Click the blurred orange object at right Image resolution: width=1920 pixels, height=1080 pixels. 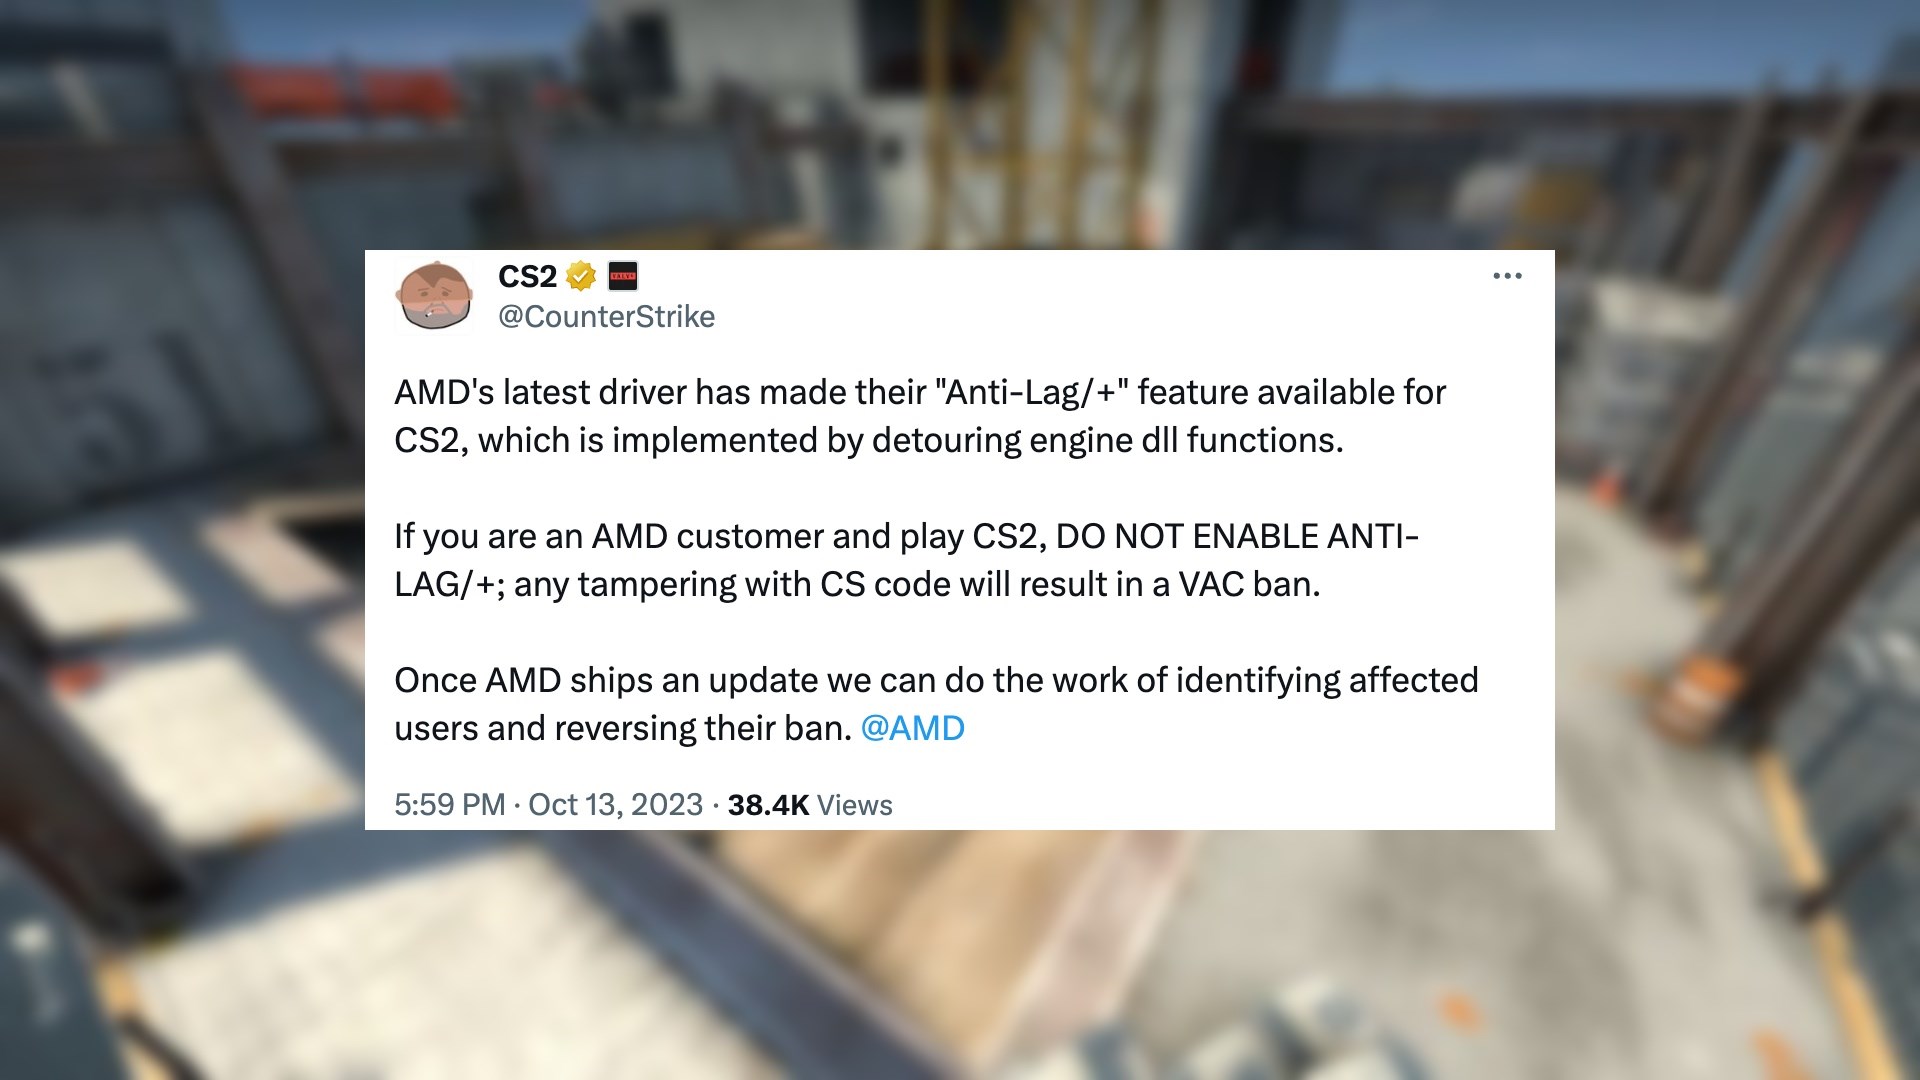pyautogui.click(x=1702, y=690)
